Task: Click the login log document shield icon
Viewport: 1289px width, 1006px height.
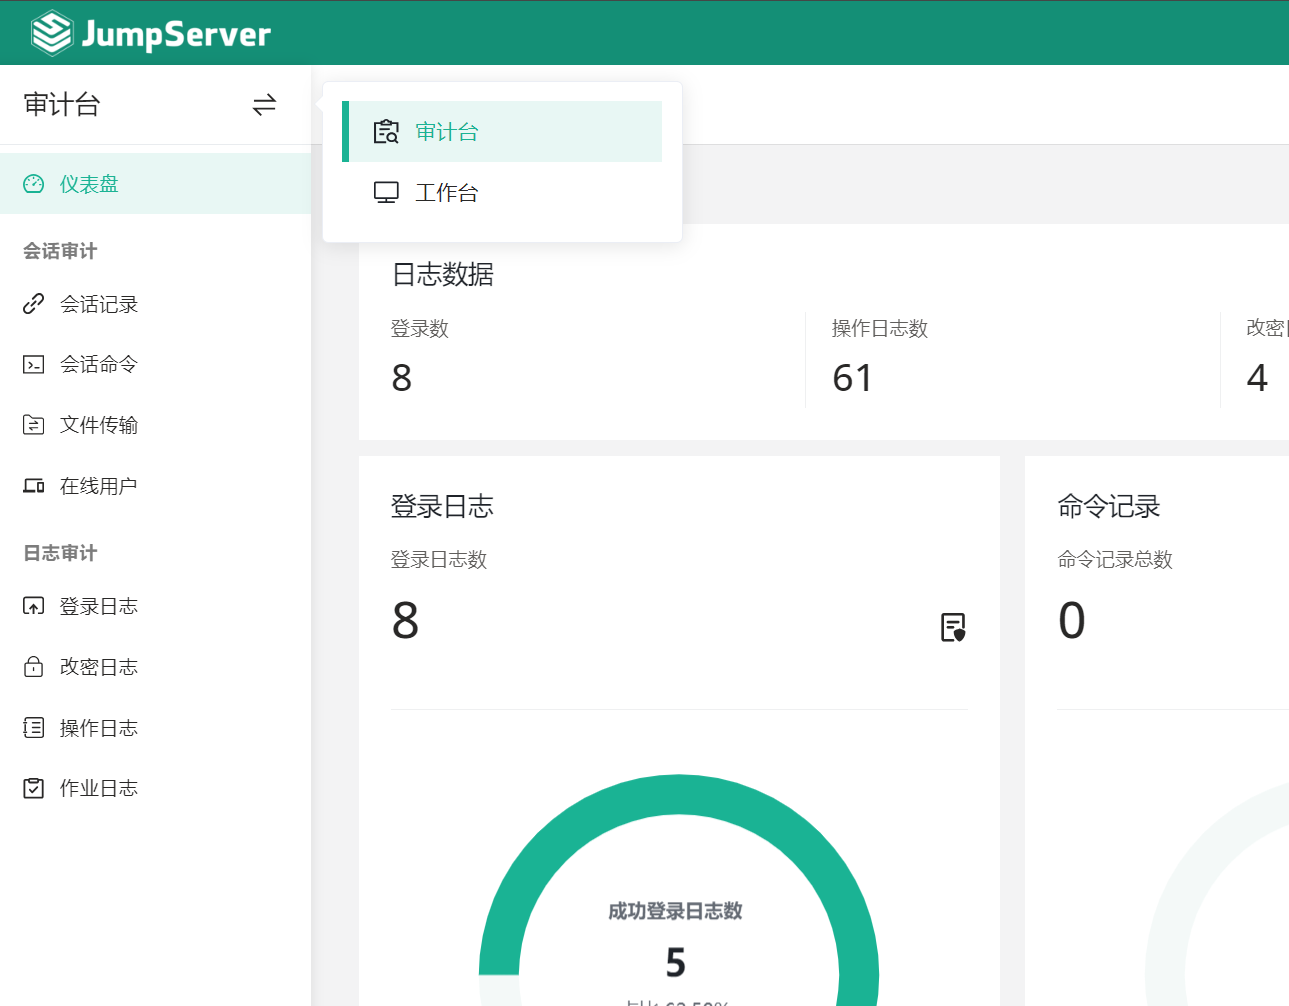Action: point(953,627)
